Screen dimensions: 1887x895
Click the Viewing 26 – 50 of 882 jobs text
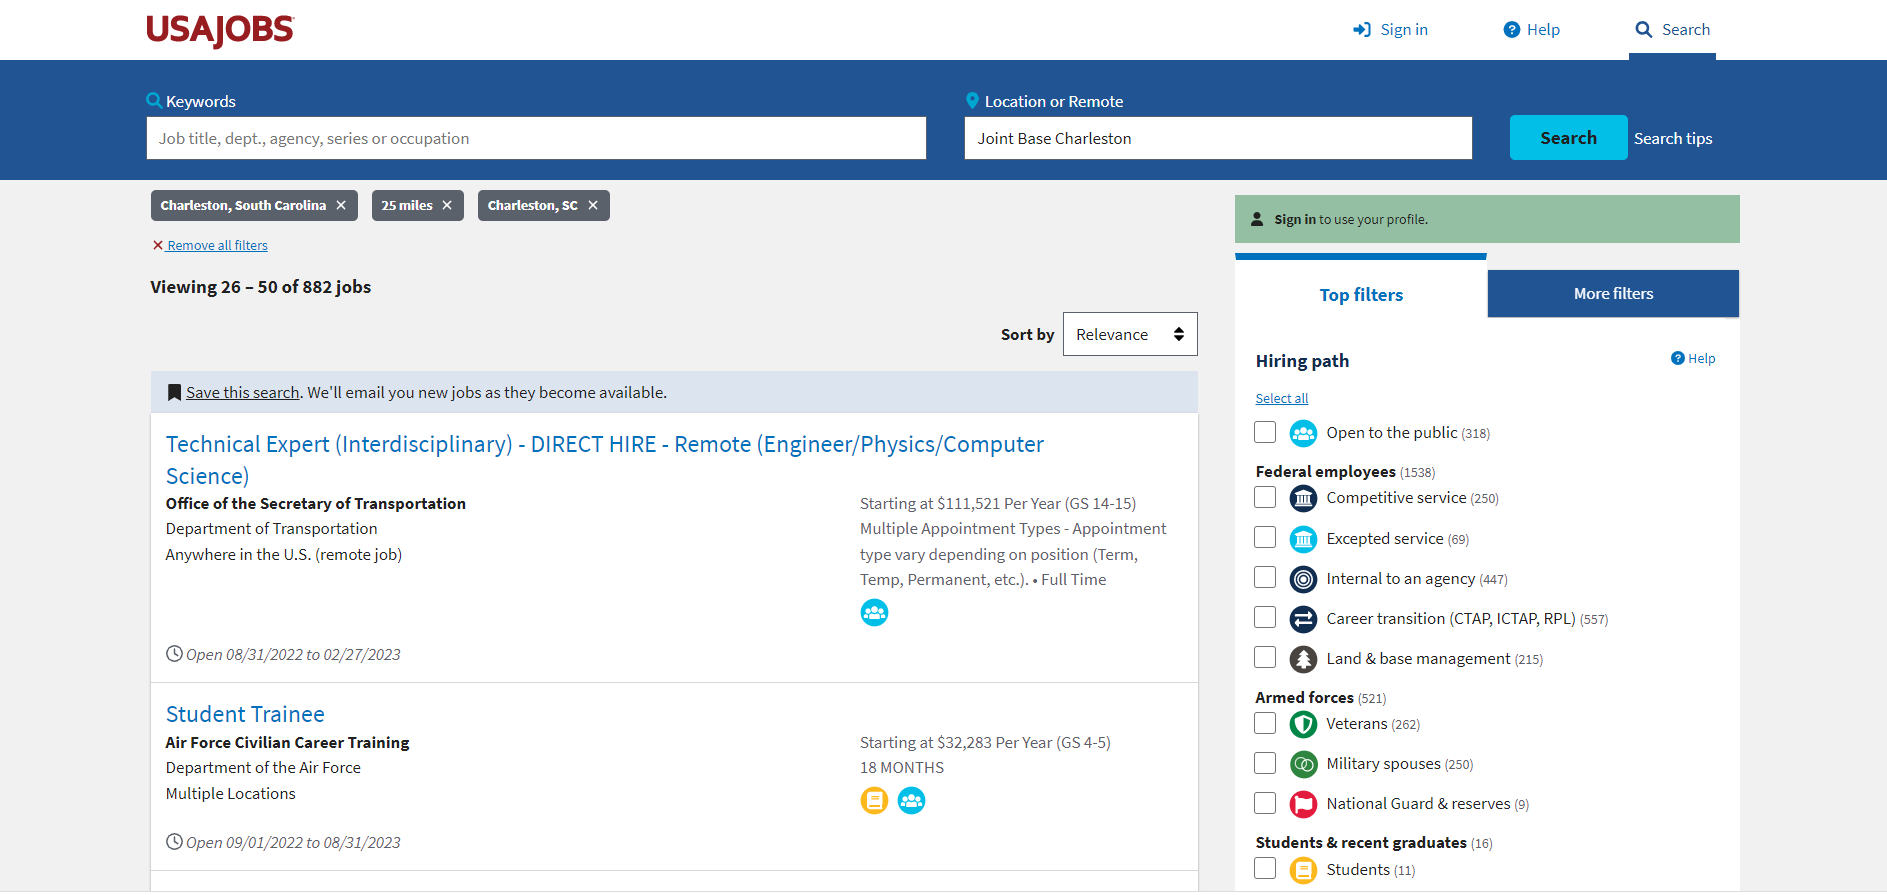[261, 287]
